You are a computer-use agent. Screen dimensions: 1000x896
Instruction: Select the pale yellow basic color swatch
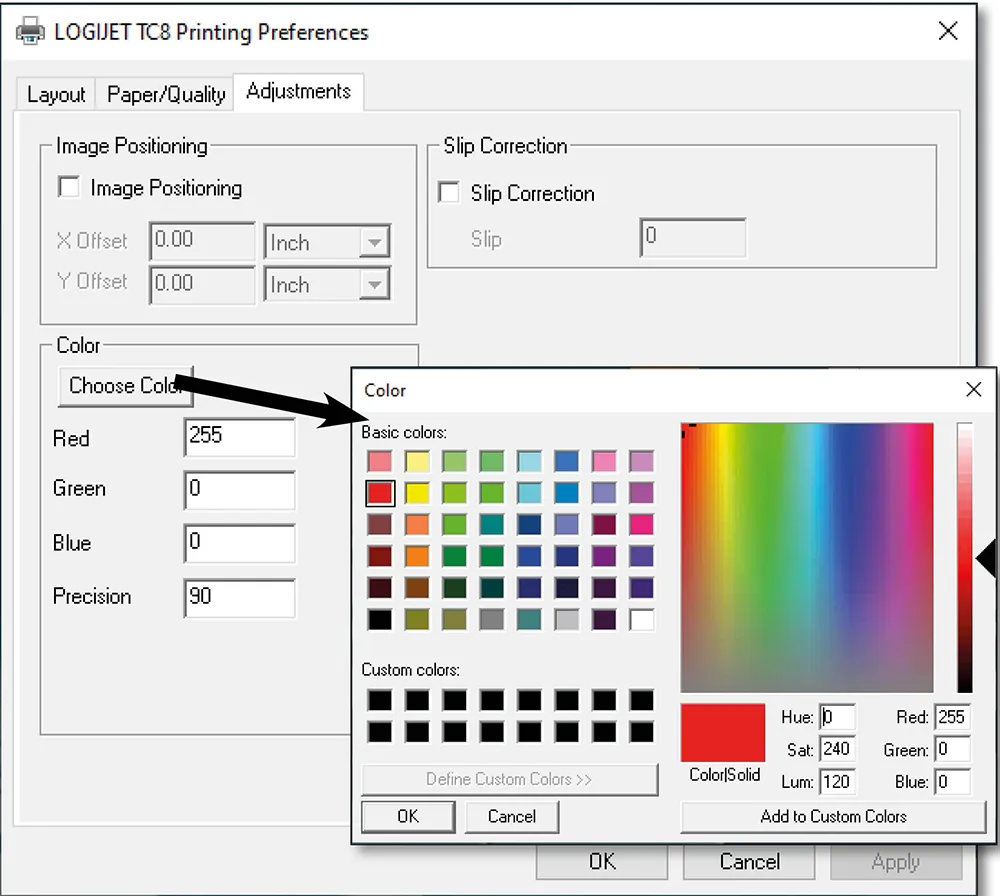coord(418,461)
